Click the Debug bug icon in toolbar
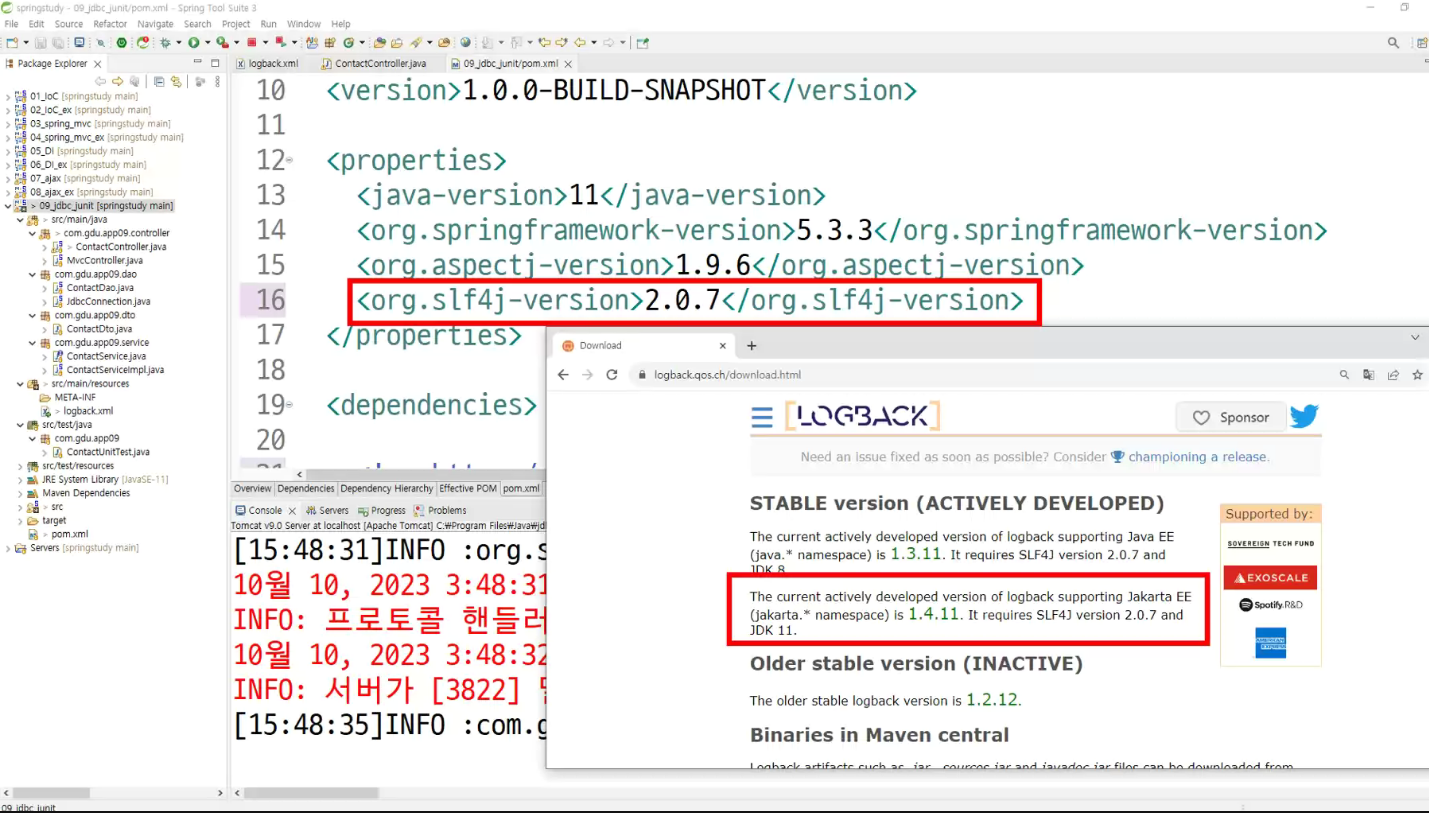 click(x=165, y=43)
